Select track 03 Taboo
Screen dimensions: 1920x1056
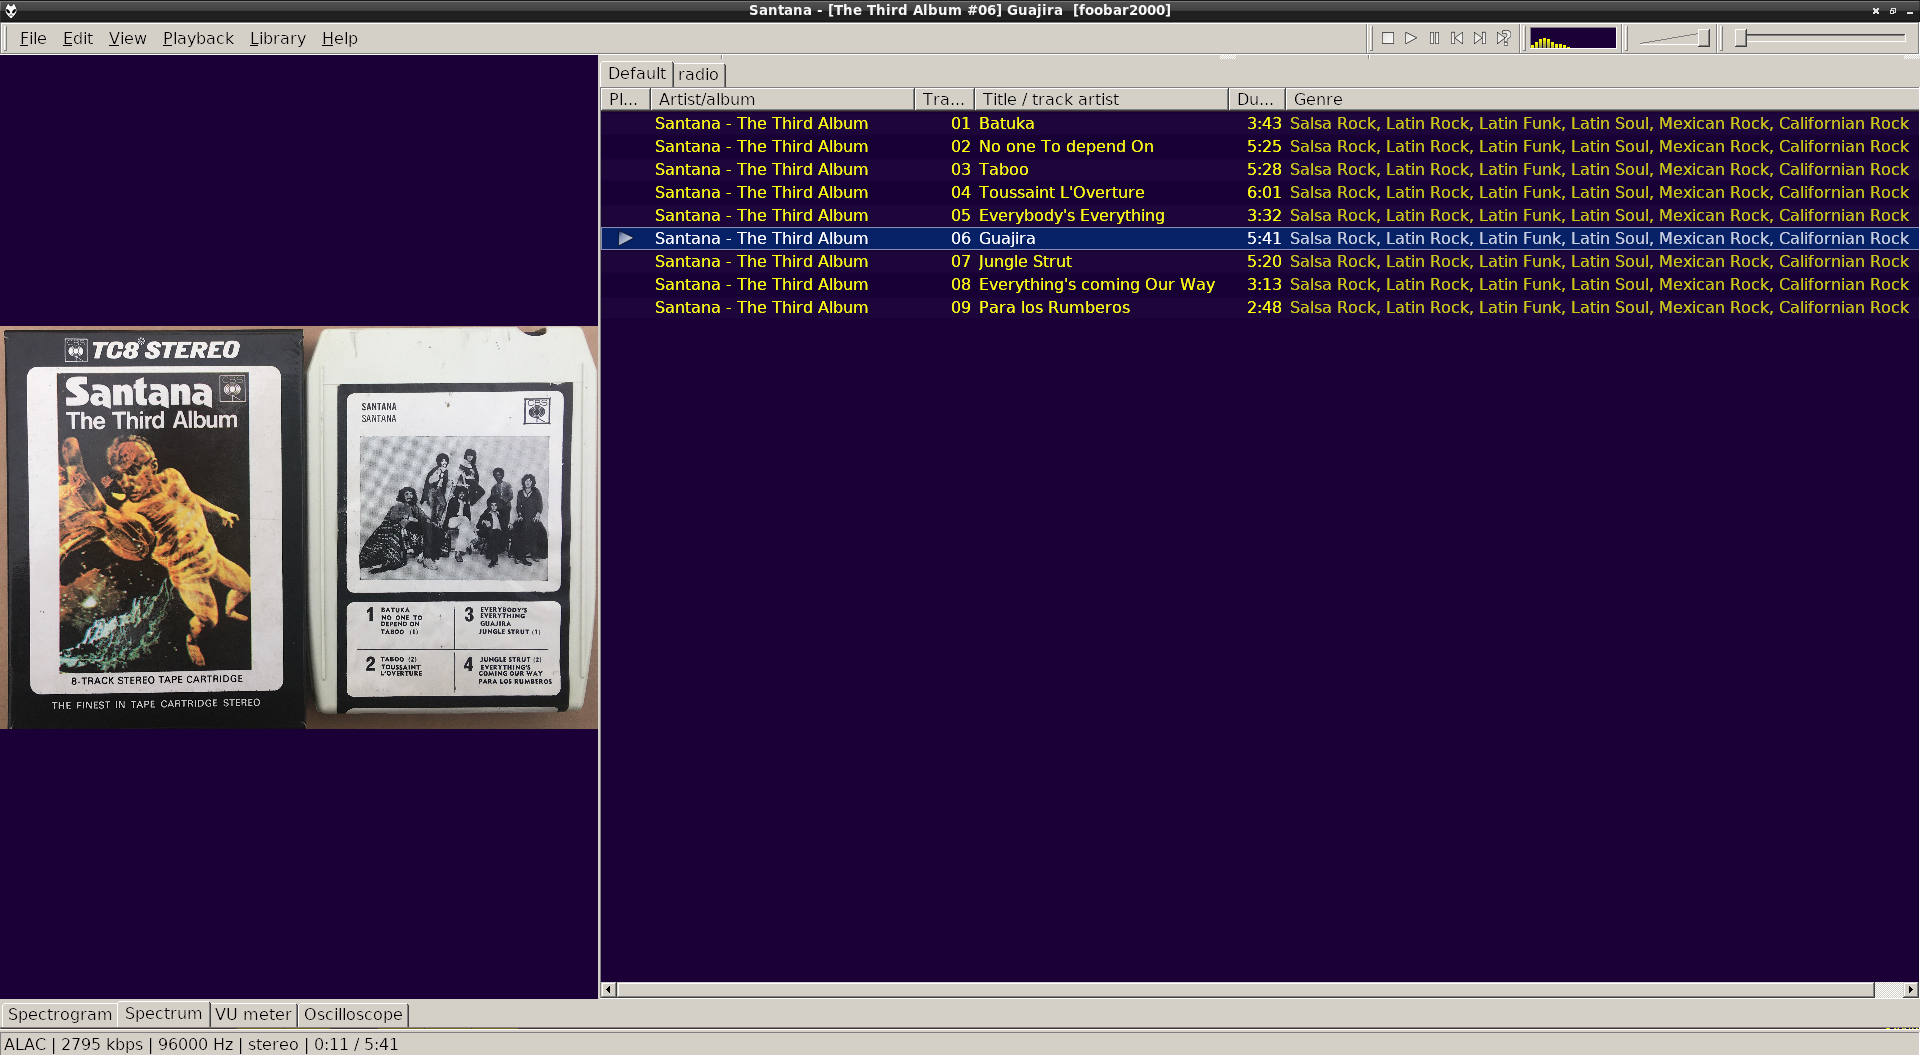point(1259,169)
